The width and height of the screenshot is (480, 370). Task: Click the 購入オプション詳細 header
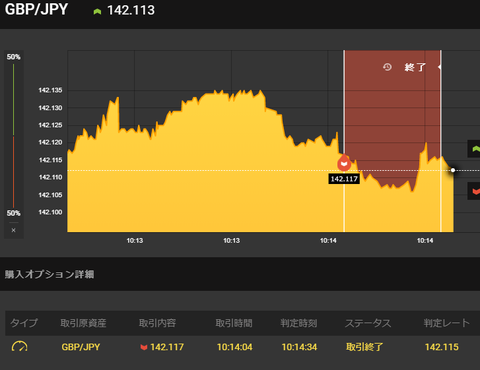point(49,274)
